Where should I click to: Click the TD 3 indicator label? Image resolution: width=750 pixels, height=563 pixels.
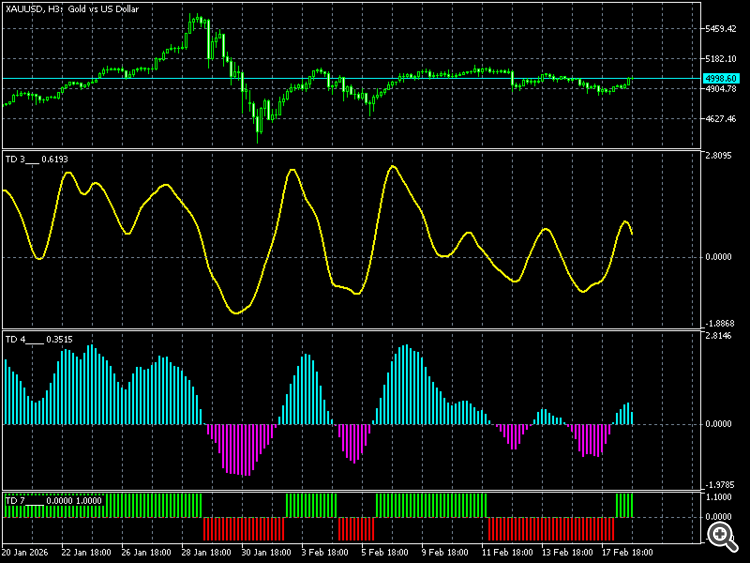click(x=37, y=159)
